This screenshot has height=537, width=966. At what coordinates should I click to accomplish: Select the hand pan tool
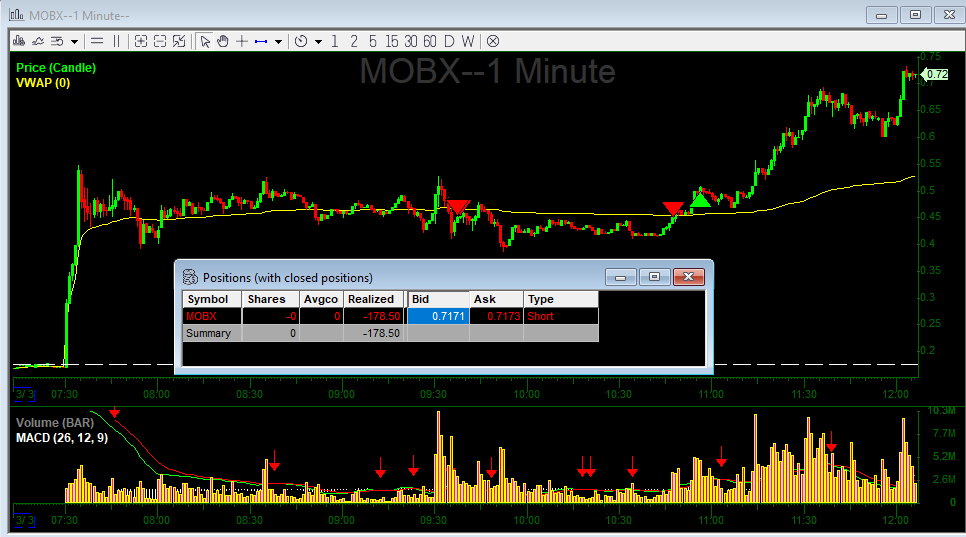[x=223, y=41]
